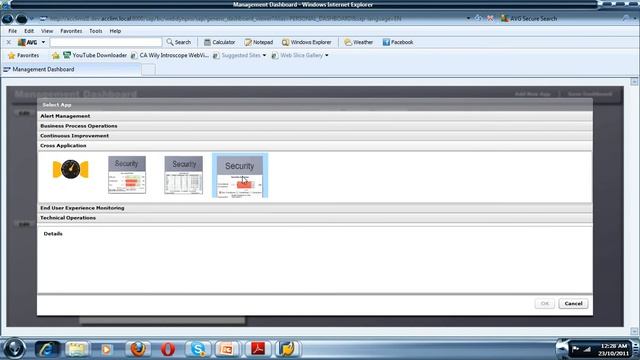Open Internet Explorer on the taskbar
Image resolution: width=640 pixels, height=360 pixels.
[x=47, y=349]
